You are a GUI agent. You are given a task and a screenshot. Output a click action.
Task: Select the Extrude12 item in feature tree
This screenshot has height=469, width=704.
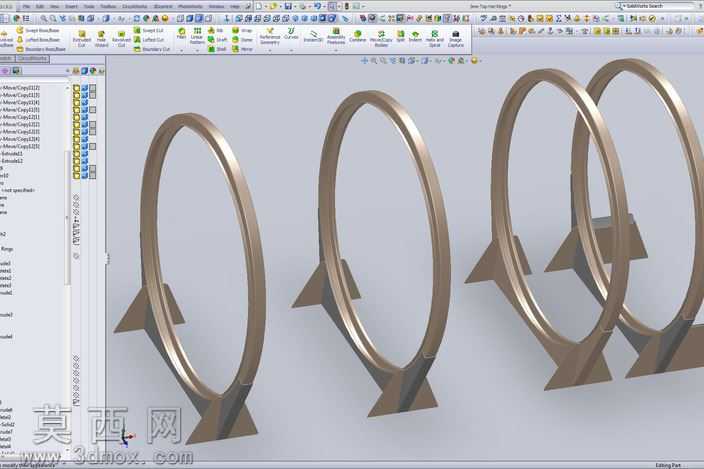point(12,161)
